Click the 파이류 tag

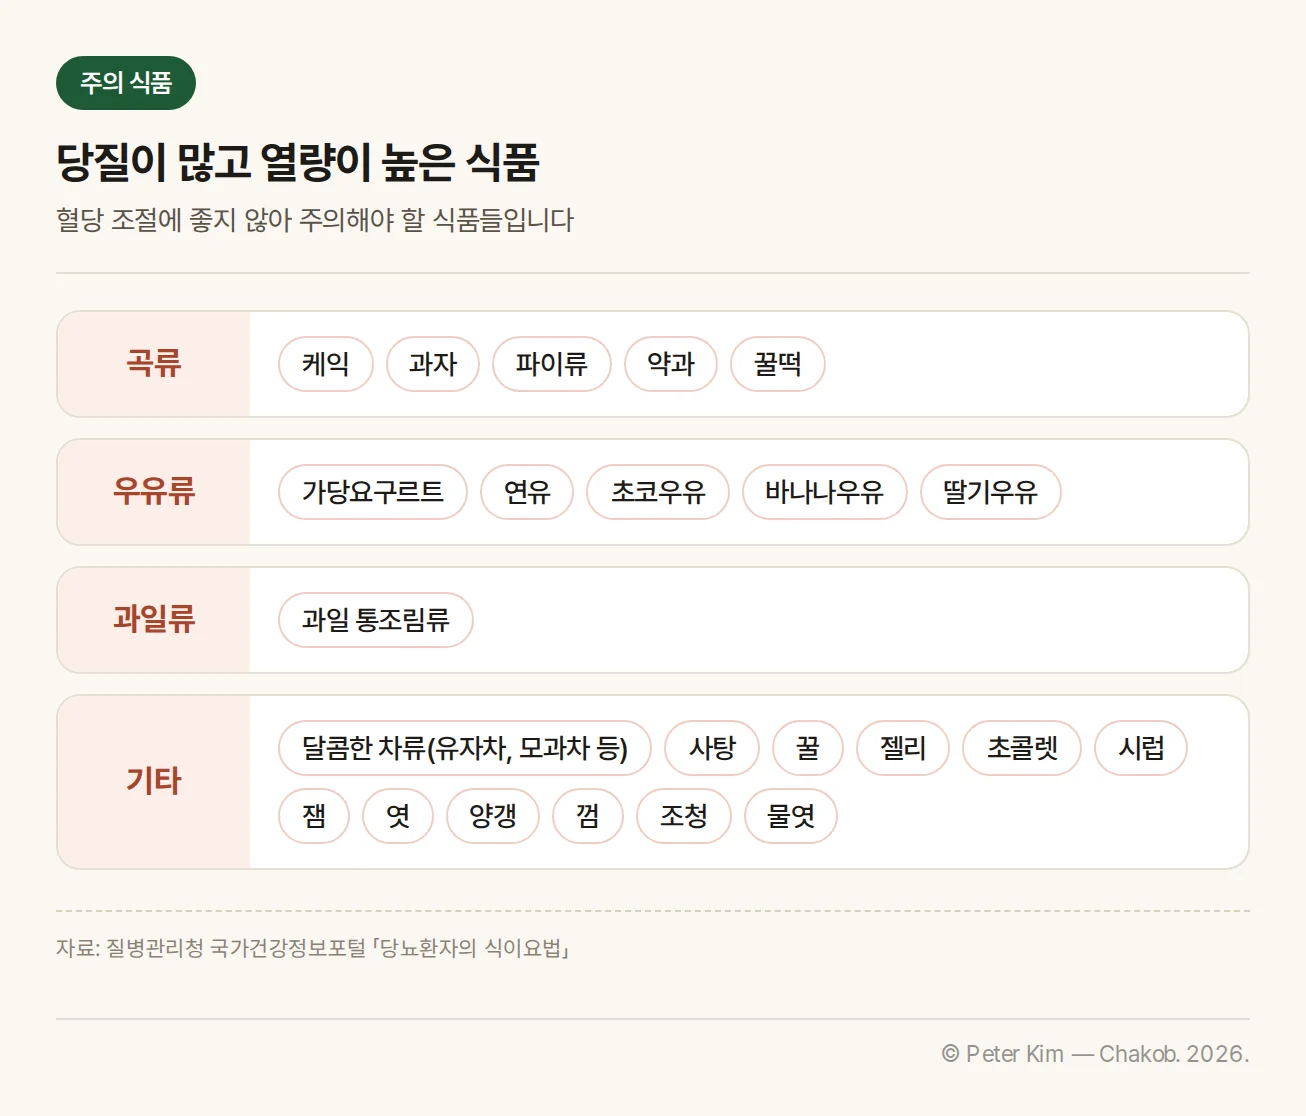click(552, 364)
